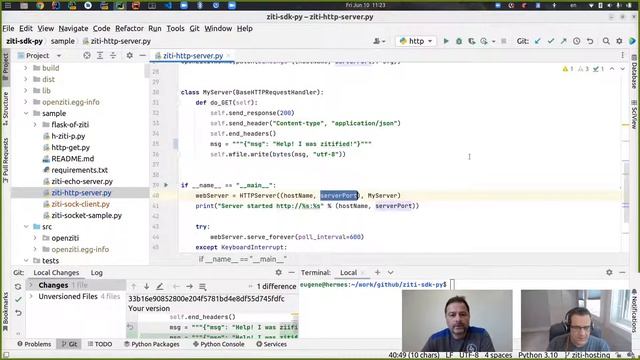This screenshot has height=360, width=640.
Task: Show Git history clock icon
Action: point(576,41)
